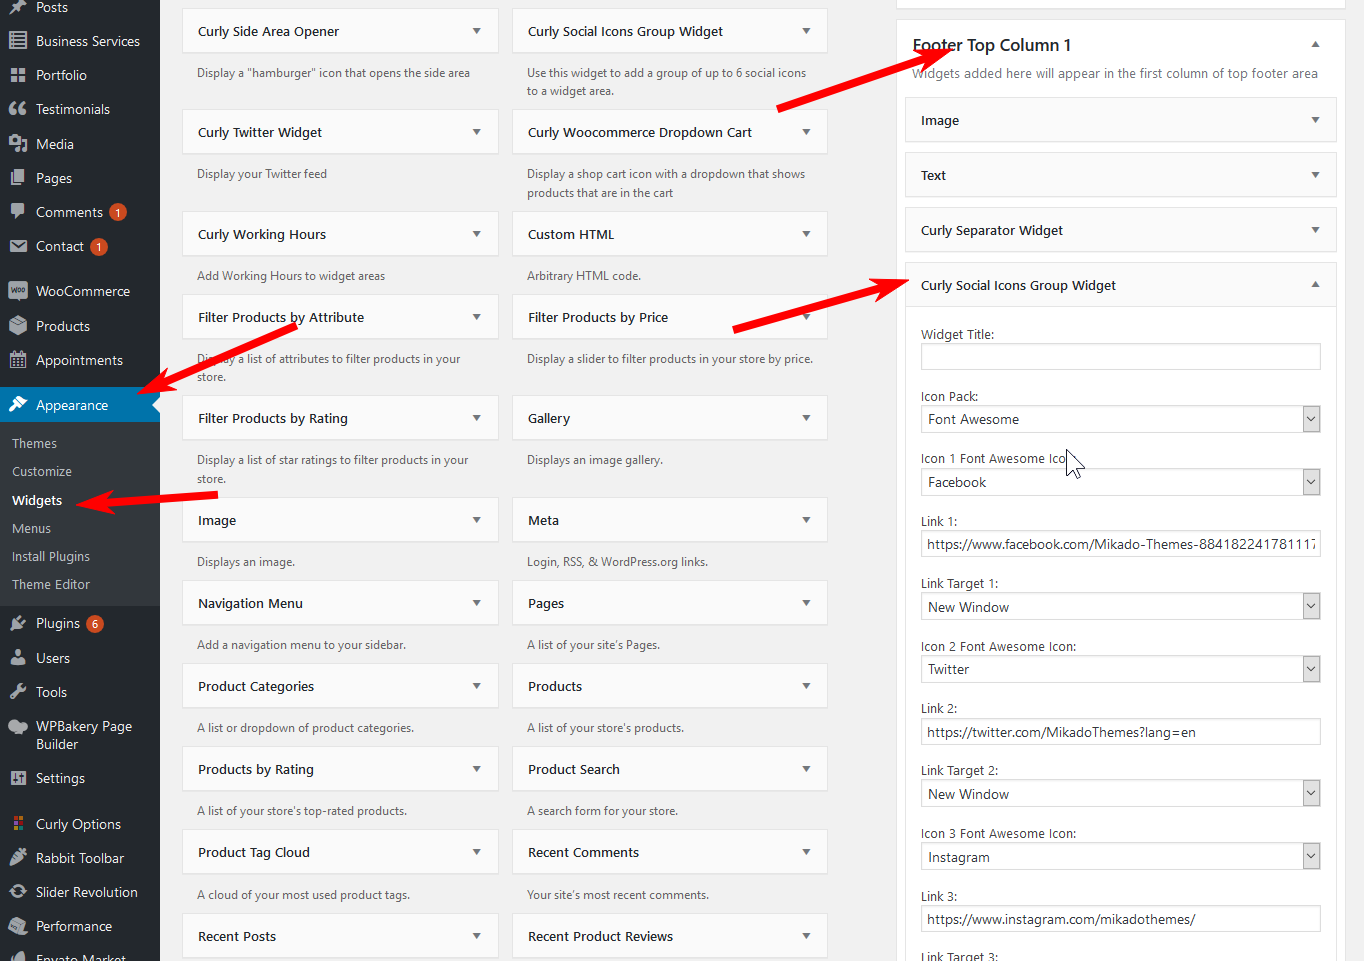The height and width of the screenshot is (961, 1364).
Task: Select the Recent Posts widget
Action: [x=340, y=936]
